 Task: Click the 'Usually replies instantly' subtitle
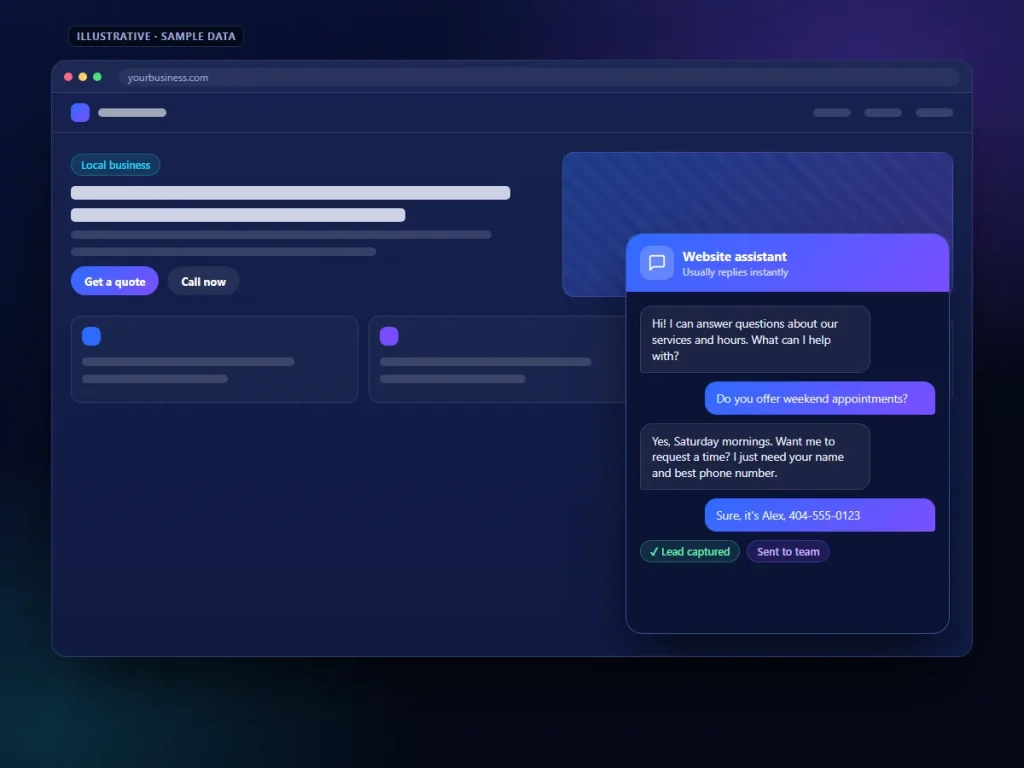pyautogui.click(x=735, y=272)
